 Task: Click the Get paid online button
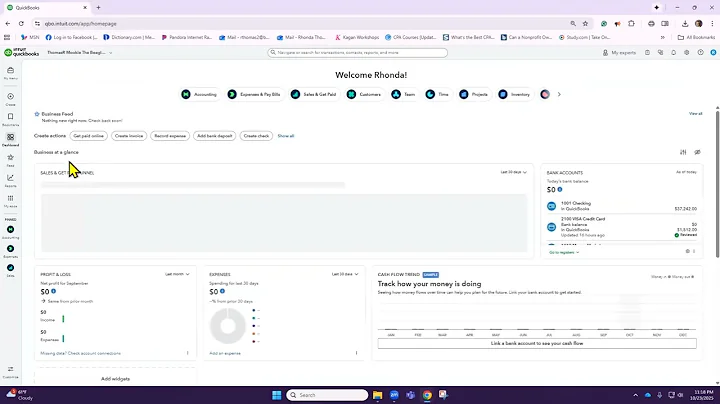[x=89, y=136]
